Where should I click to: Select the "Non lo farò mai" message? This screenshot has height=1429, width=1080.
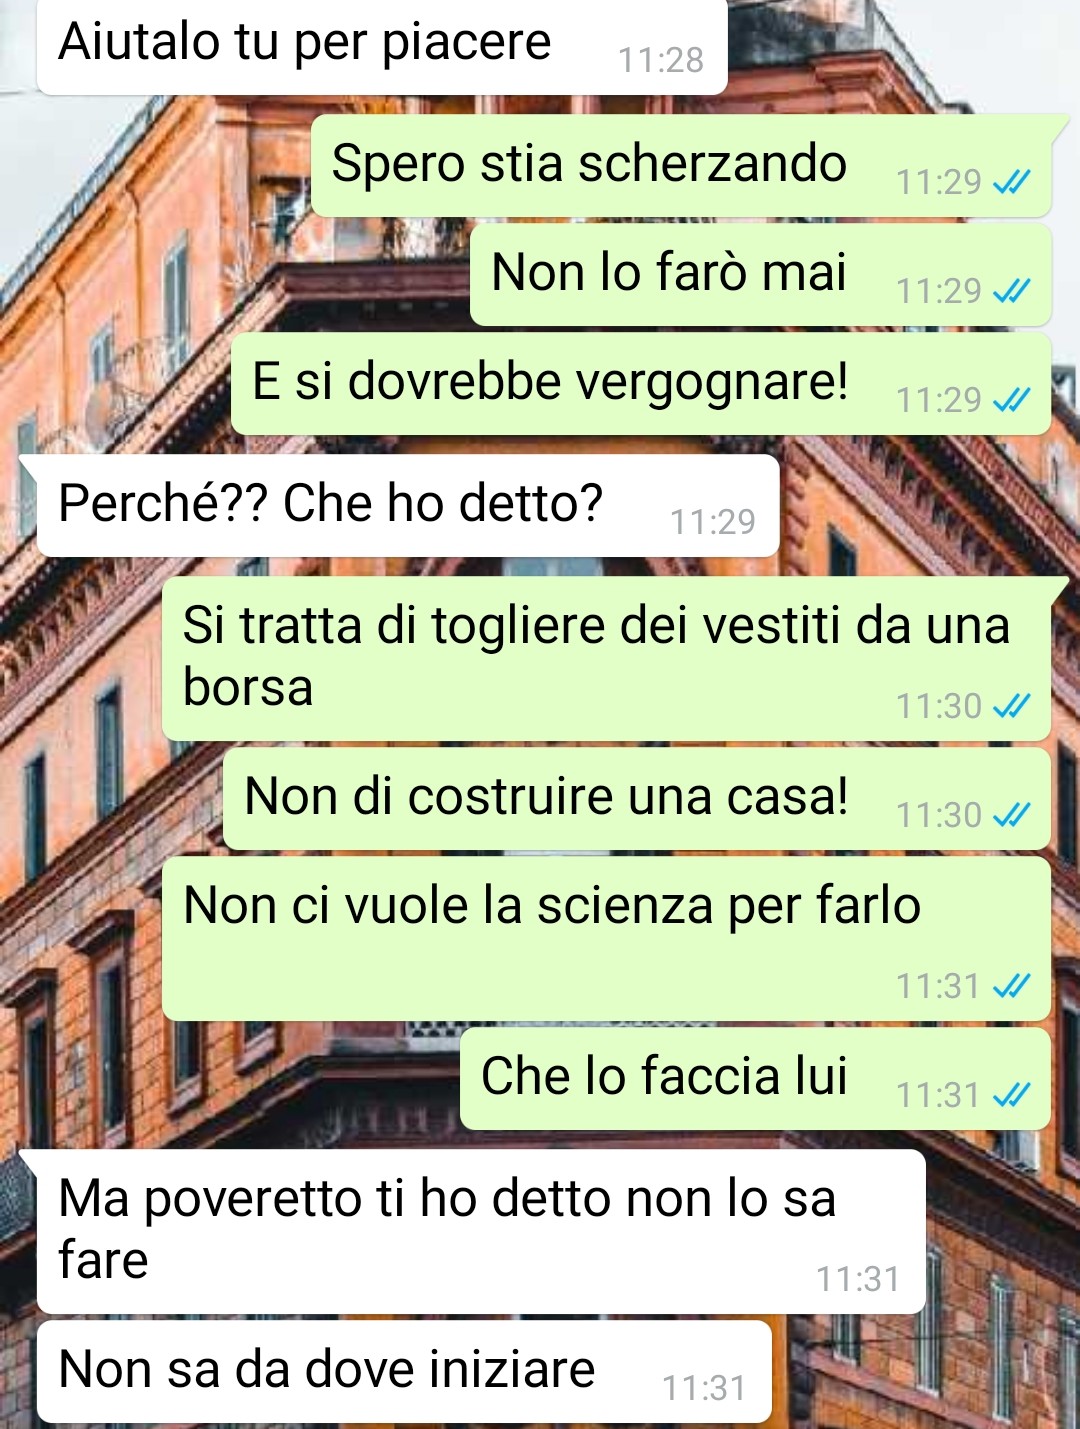(761, 274)
